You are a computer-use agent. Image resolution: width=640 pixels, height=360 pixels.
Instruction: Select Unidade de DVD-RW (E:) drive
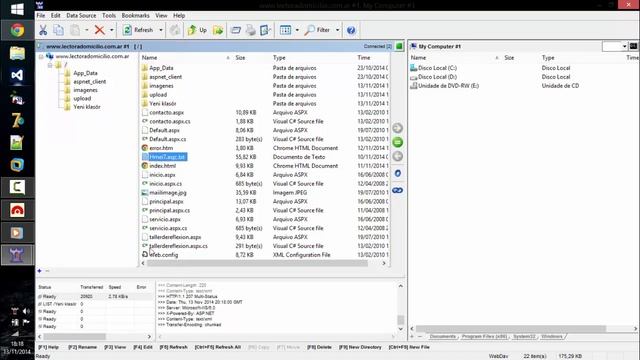(449, 86)
